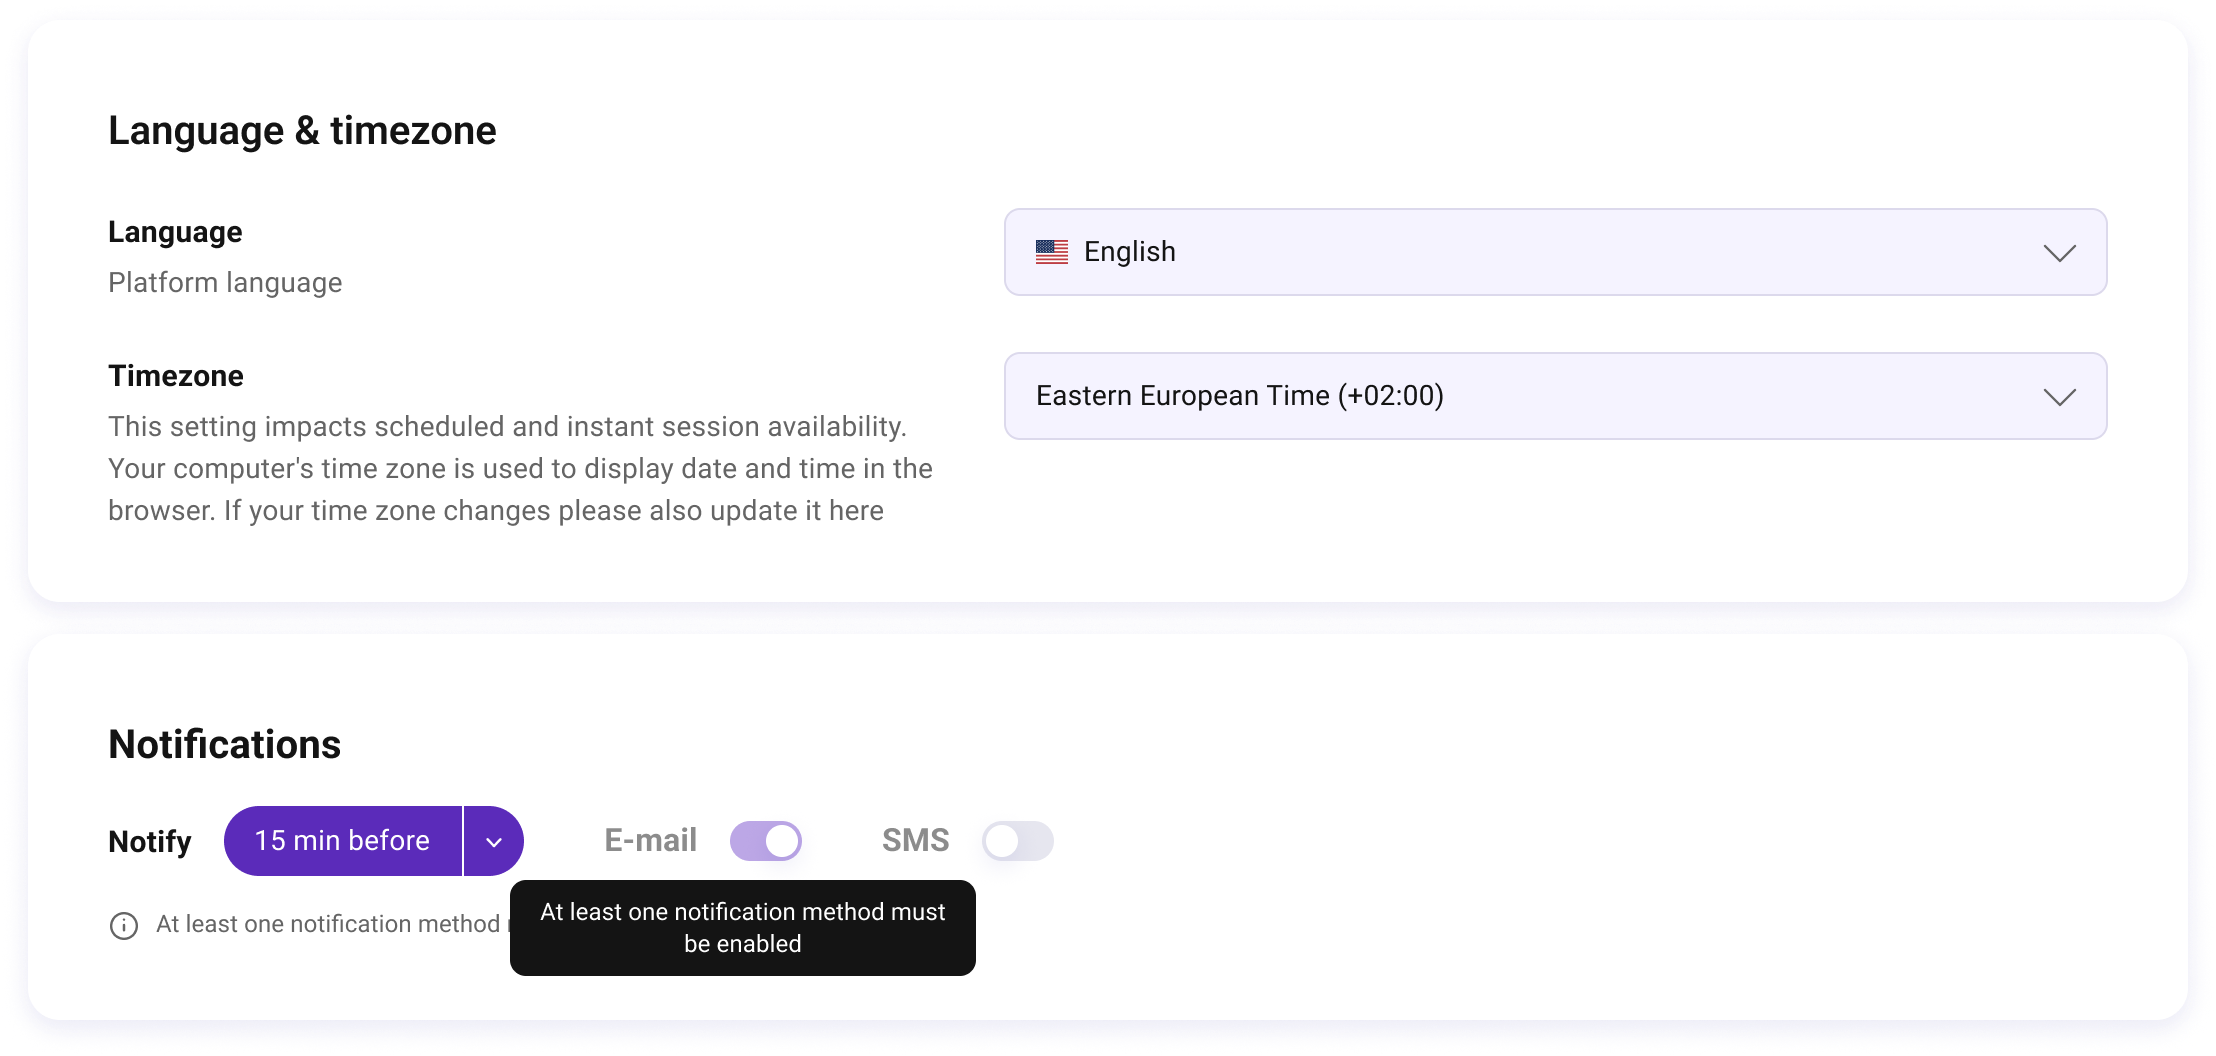
Task: Toggle the E-mail notification switch off
Action: tap(766, 841)
